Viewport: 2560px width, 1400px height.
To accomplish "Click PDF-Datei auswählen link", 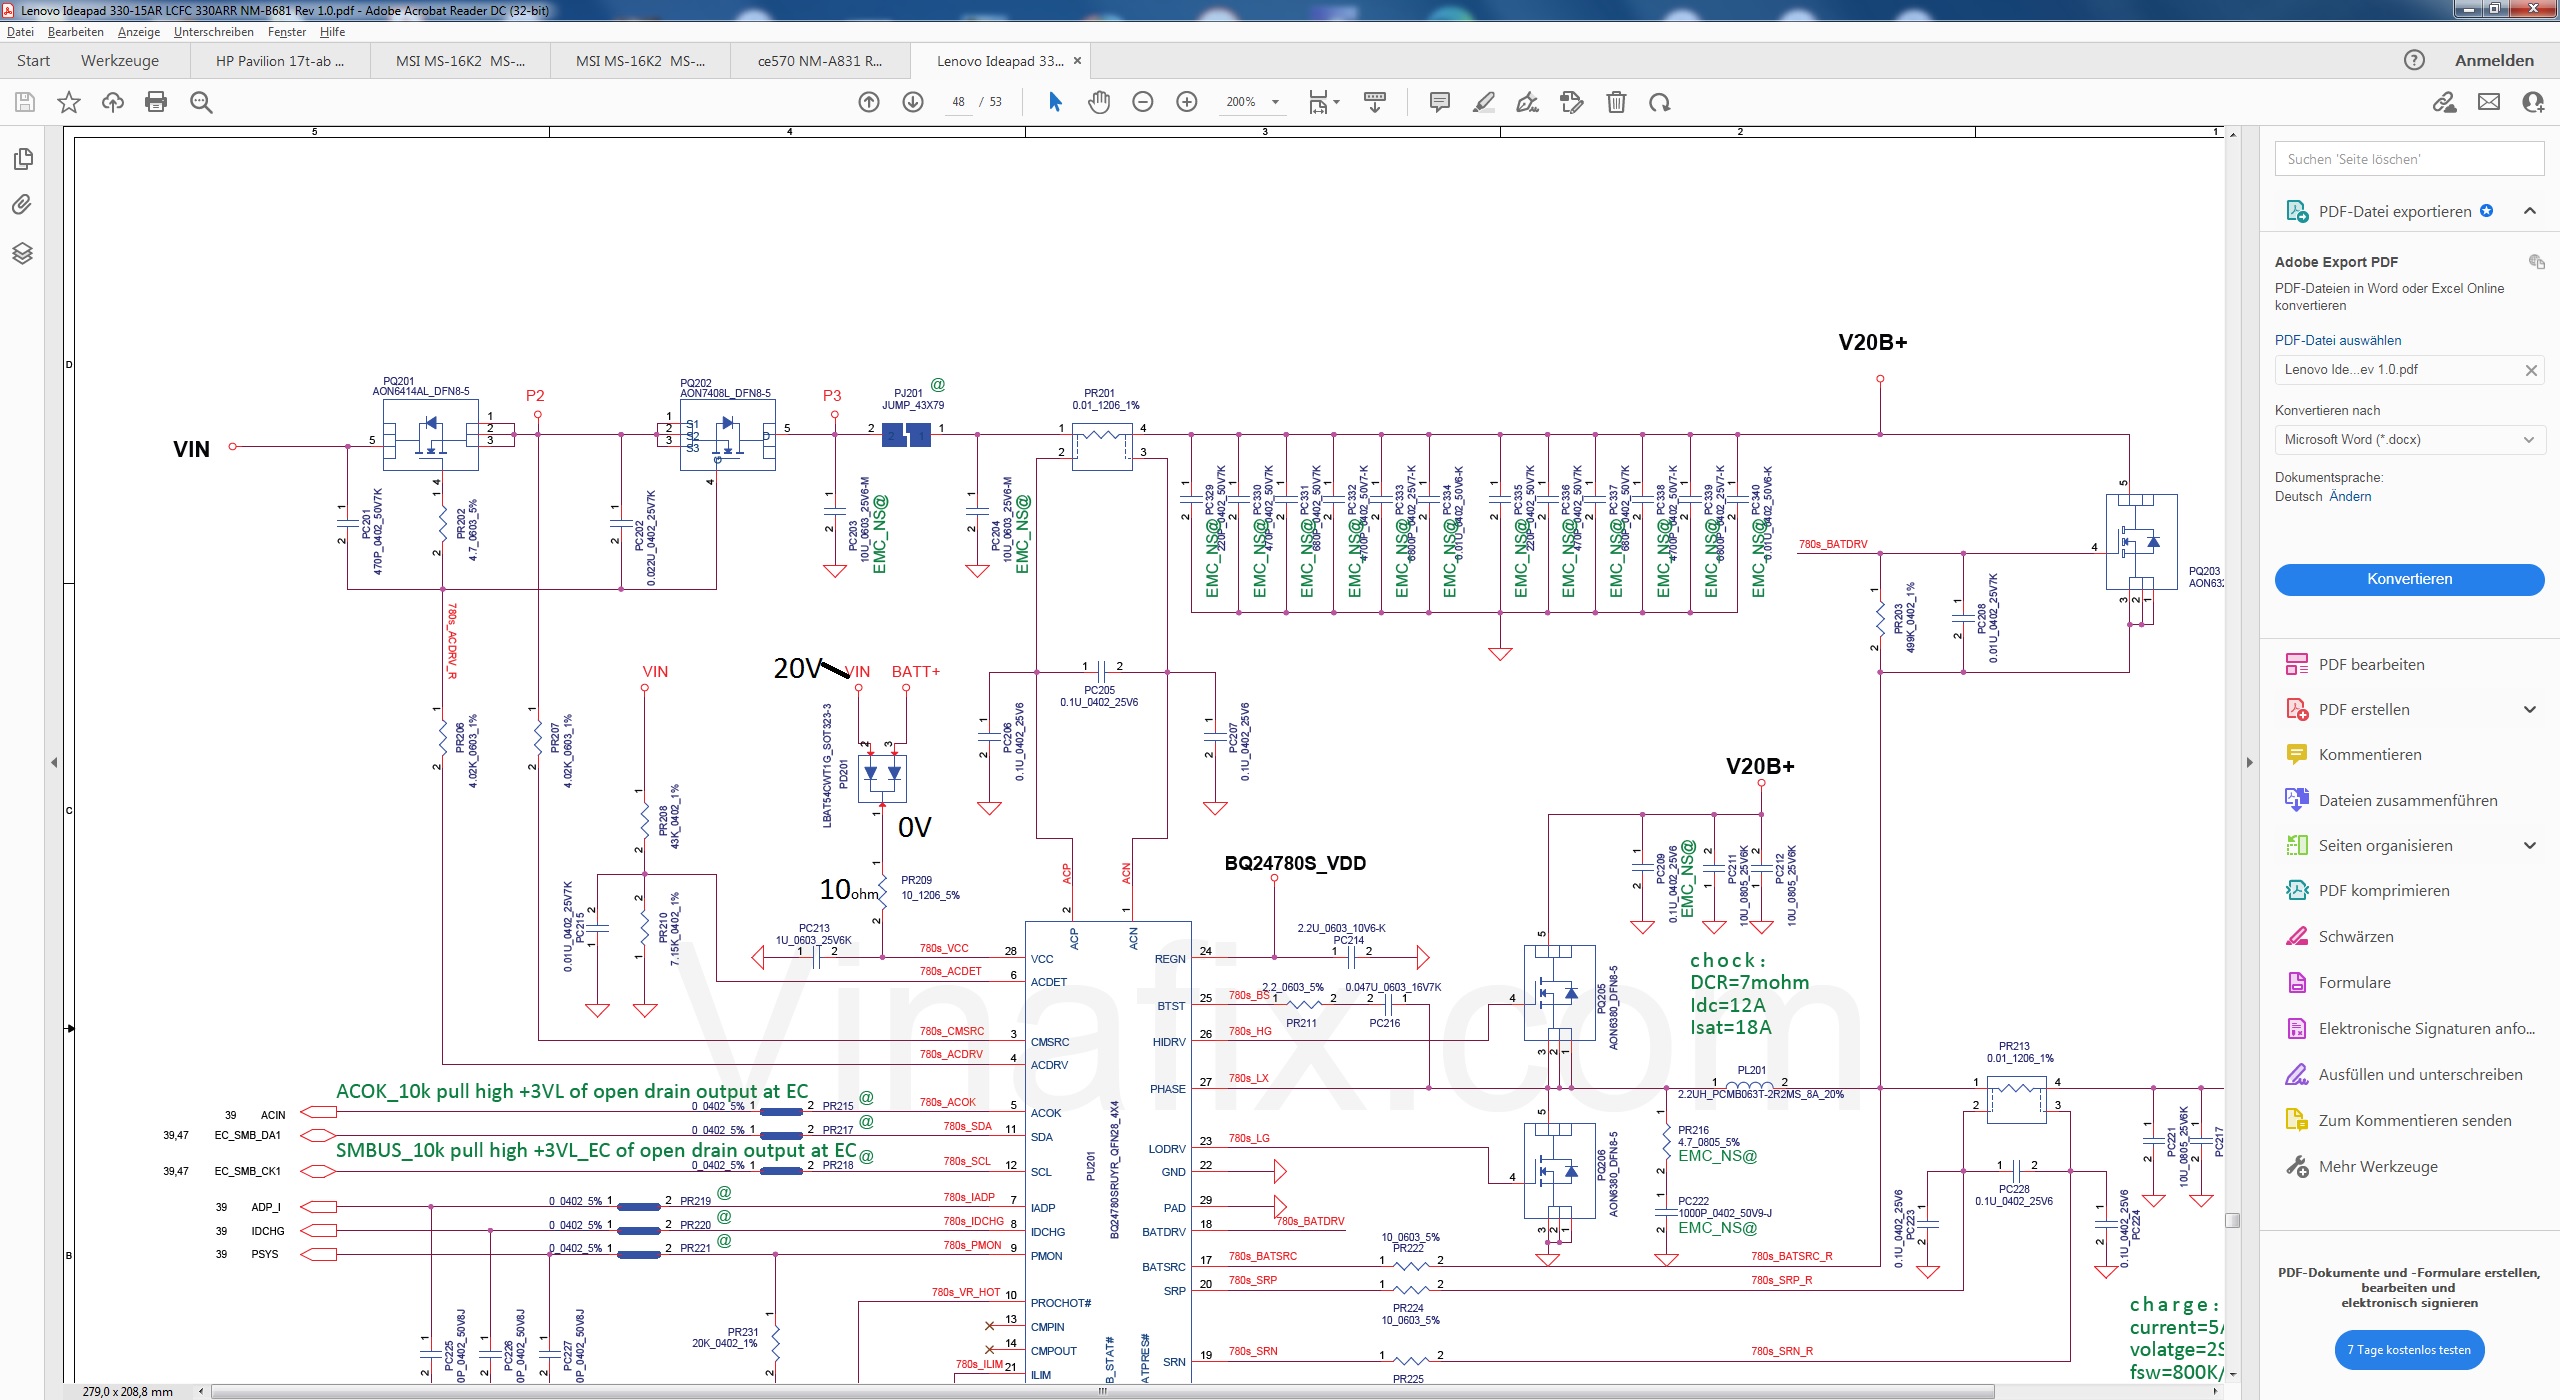I will [x=2337, y=341].
